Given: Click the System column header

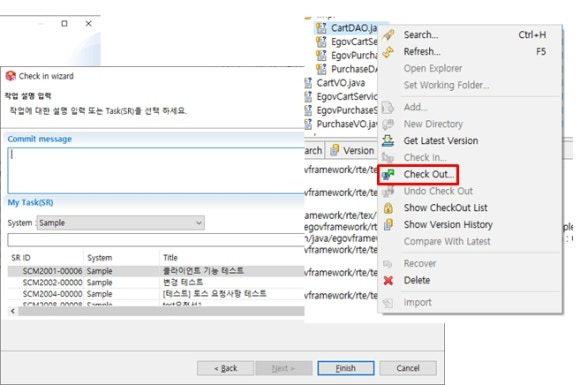Looking at the screenshot, I should [122, 258].
